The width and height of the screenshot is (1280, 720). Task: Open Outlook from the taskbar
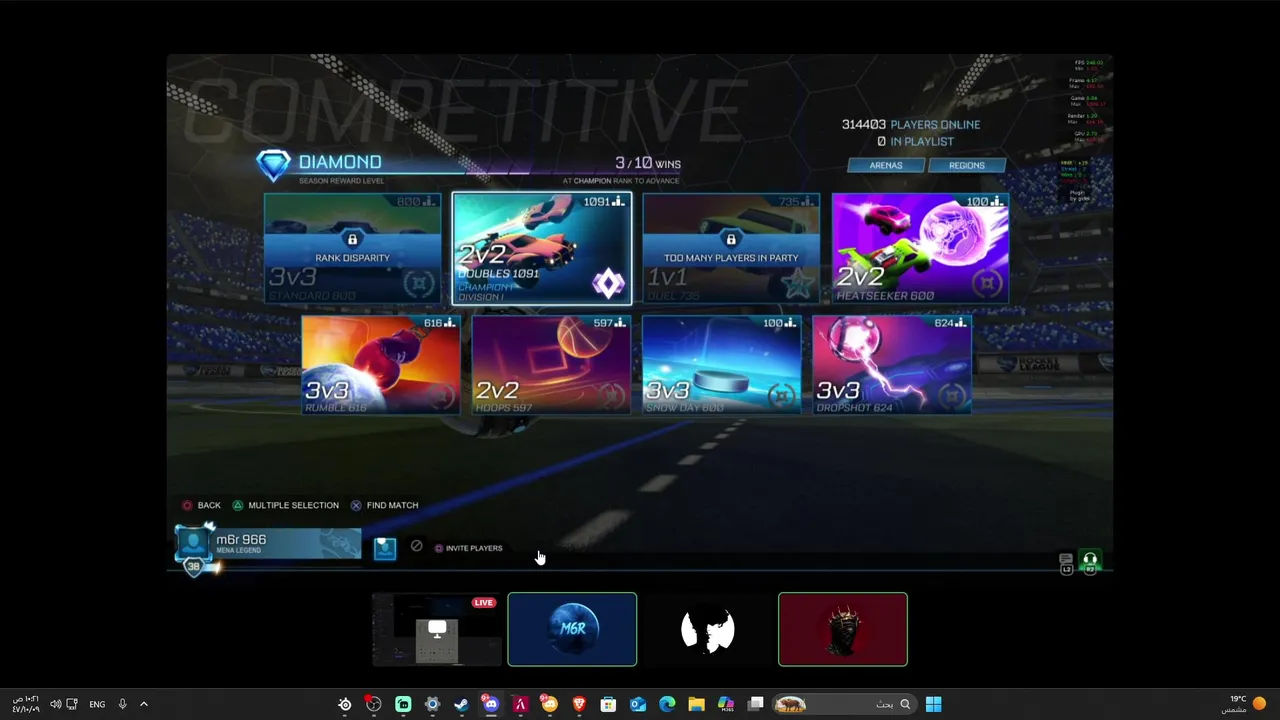tap(638, 704)
